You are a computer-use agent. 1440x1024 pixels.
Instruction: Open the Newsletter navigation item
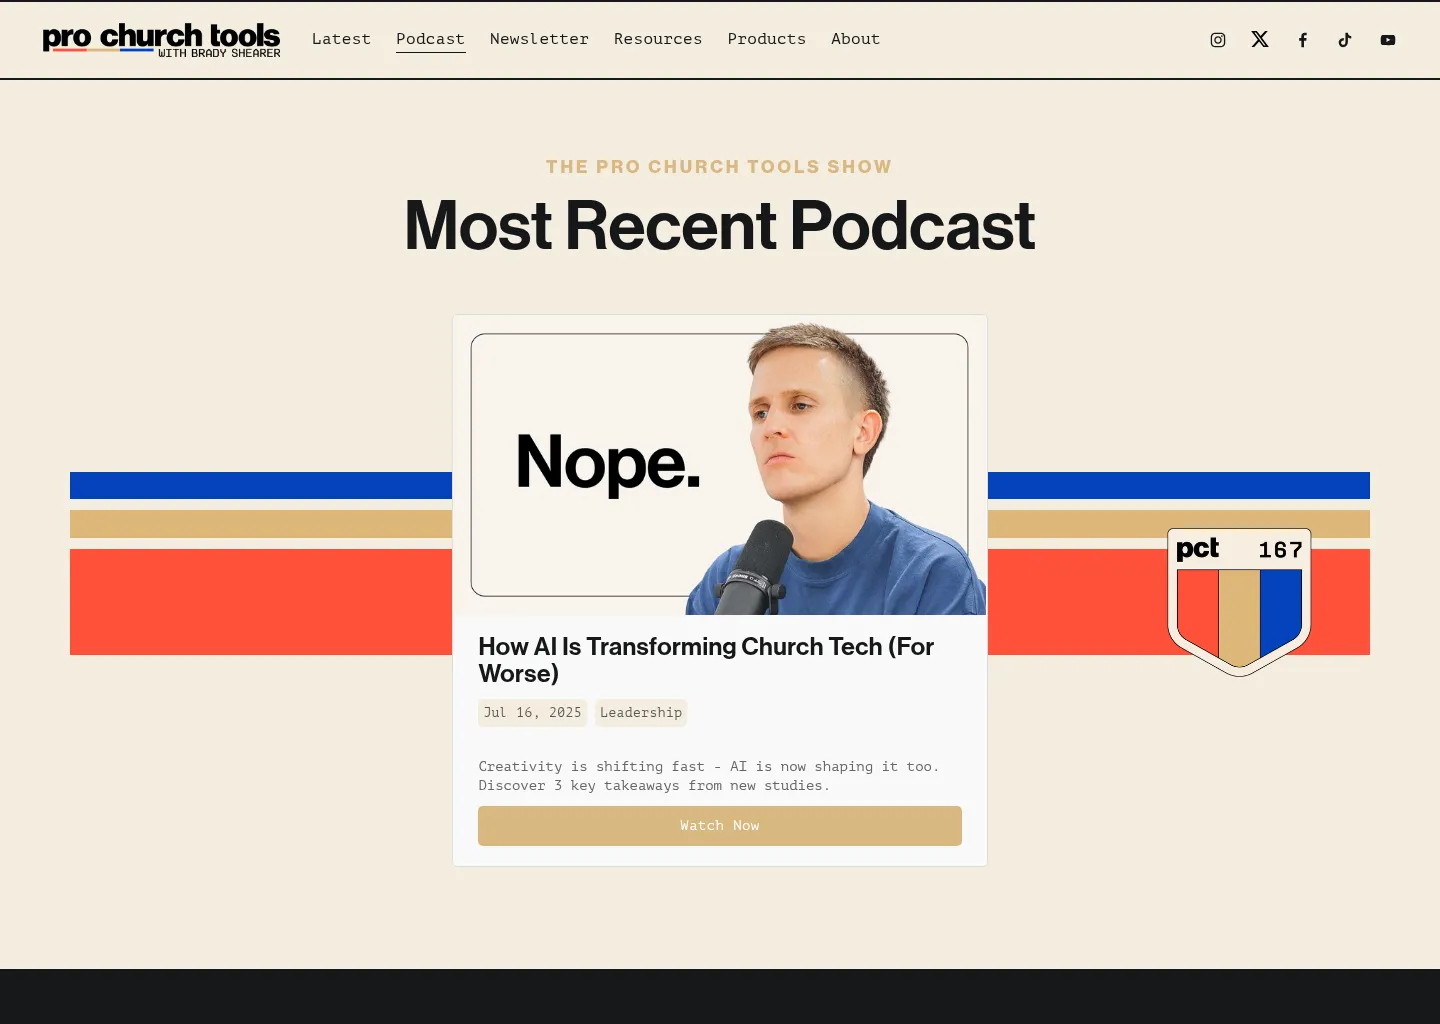[539, 39]
